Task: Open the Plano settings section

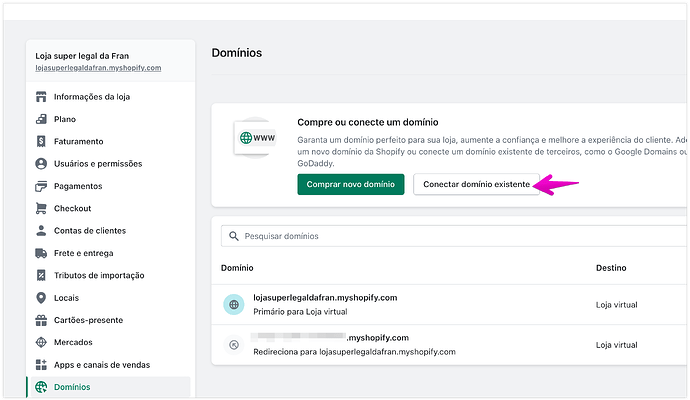Action: click(x=64, y=119)
